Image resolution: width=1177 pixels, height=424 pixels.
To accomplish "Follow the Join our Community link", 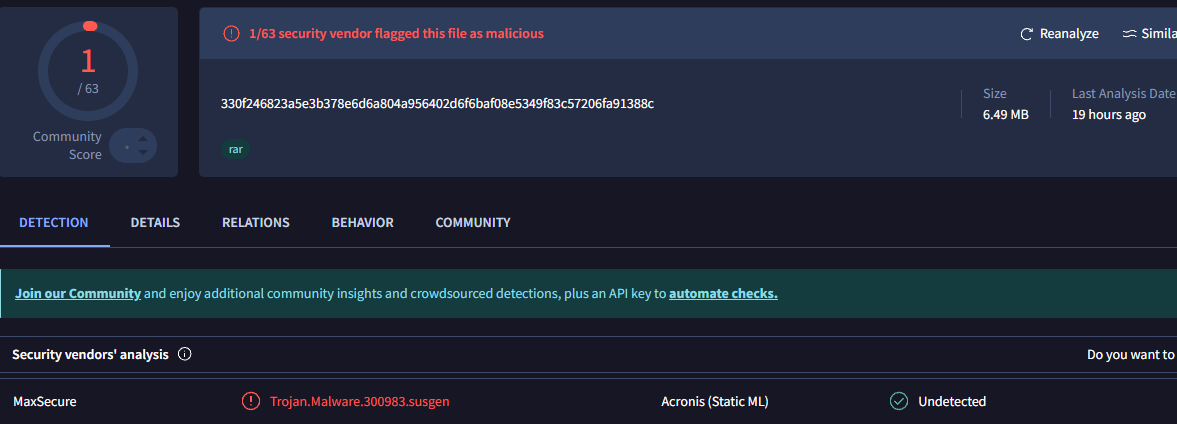I will (x=77, y=294).
